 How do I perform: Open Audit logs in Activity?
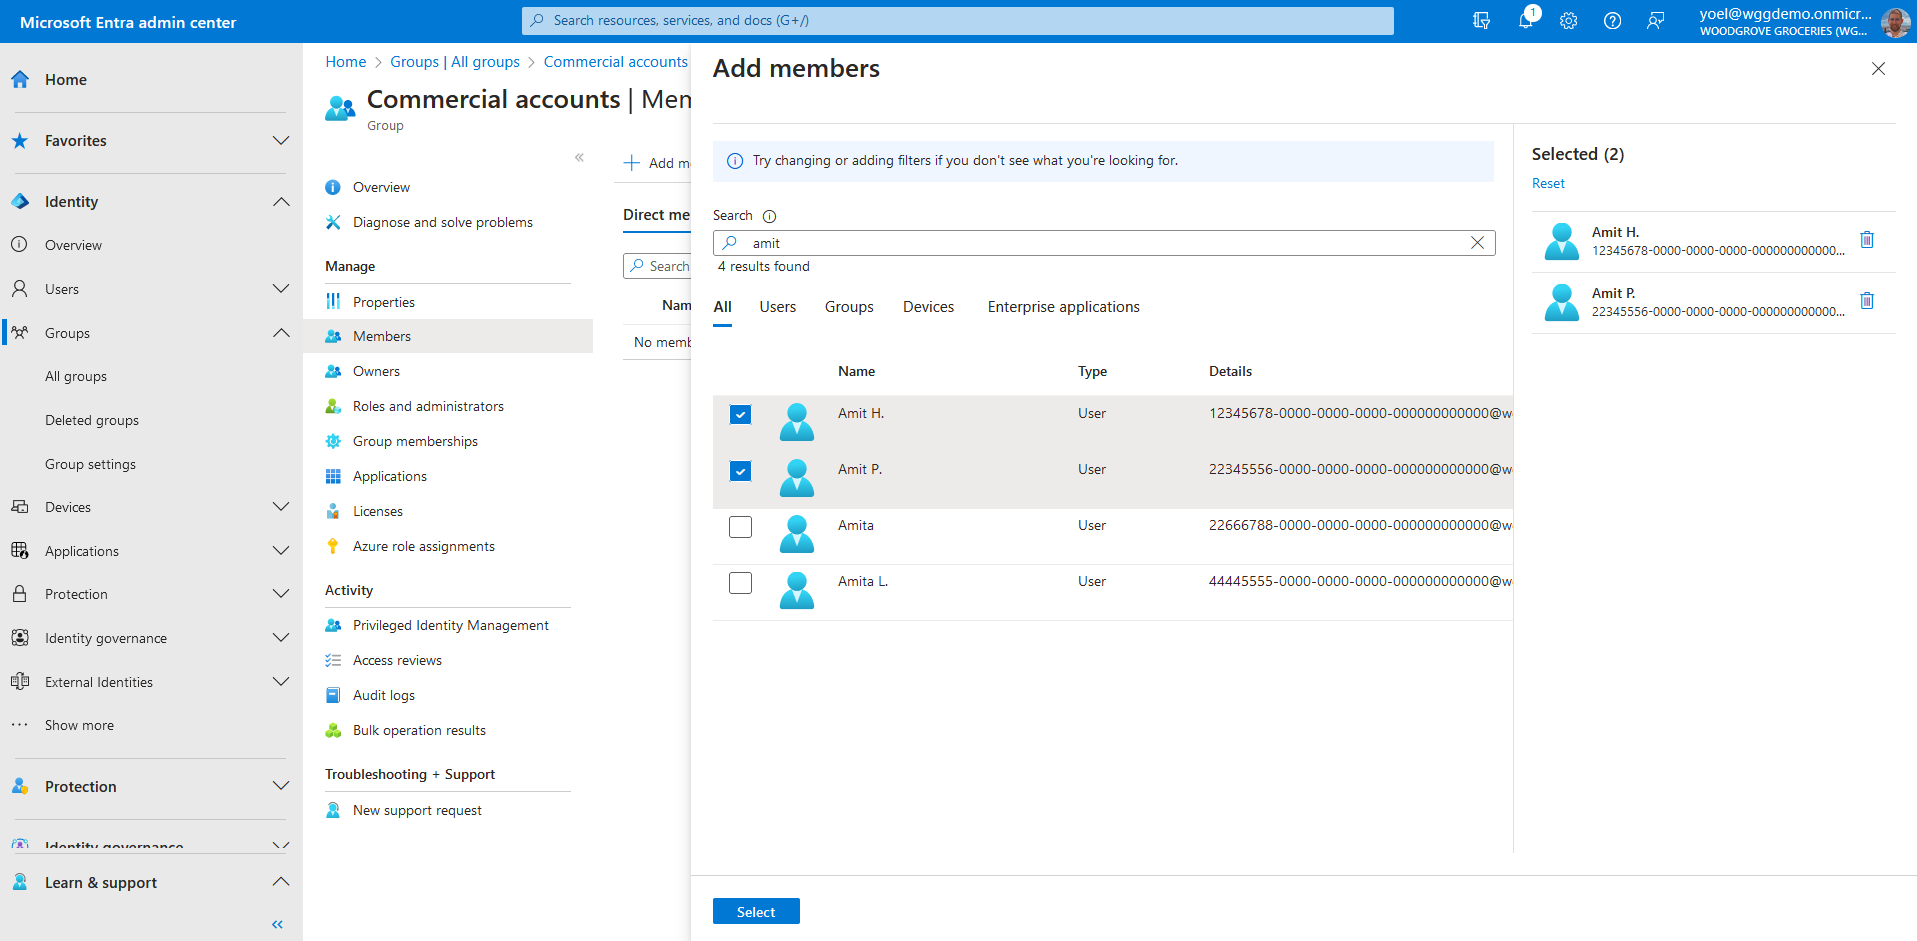pos(384,695)
